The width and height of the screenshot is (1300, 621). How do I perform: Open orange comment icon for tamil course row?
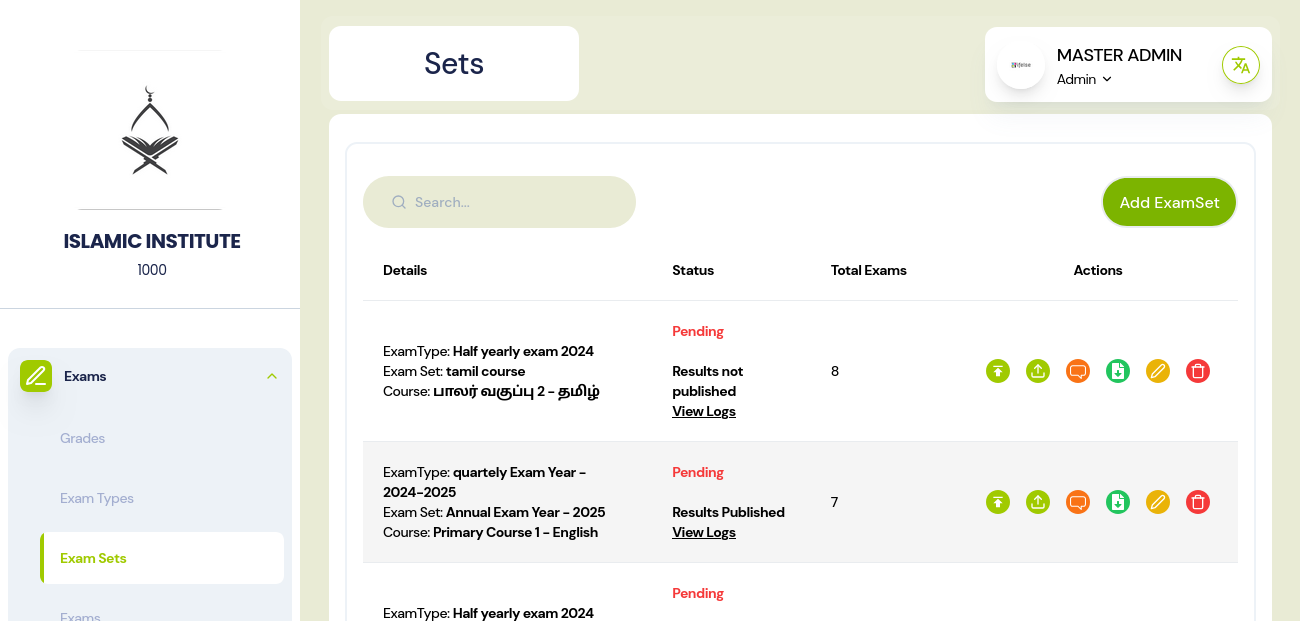click(1078, 371)
